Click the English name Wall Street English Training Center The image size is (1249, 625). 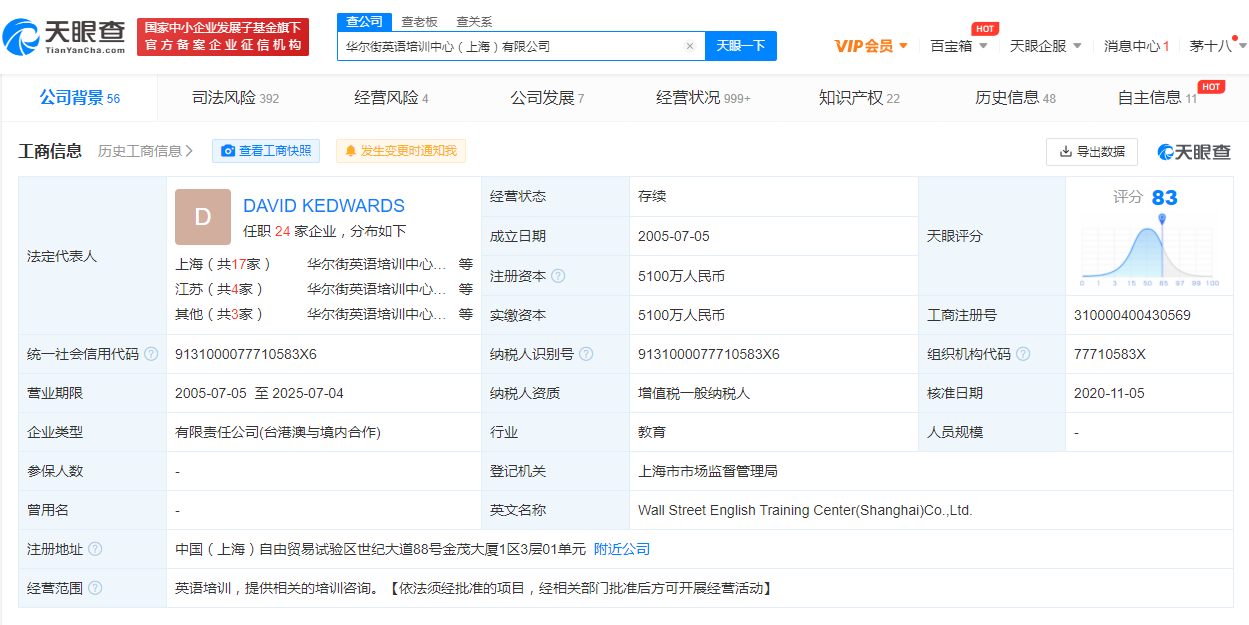[805, 510]
